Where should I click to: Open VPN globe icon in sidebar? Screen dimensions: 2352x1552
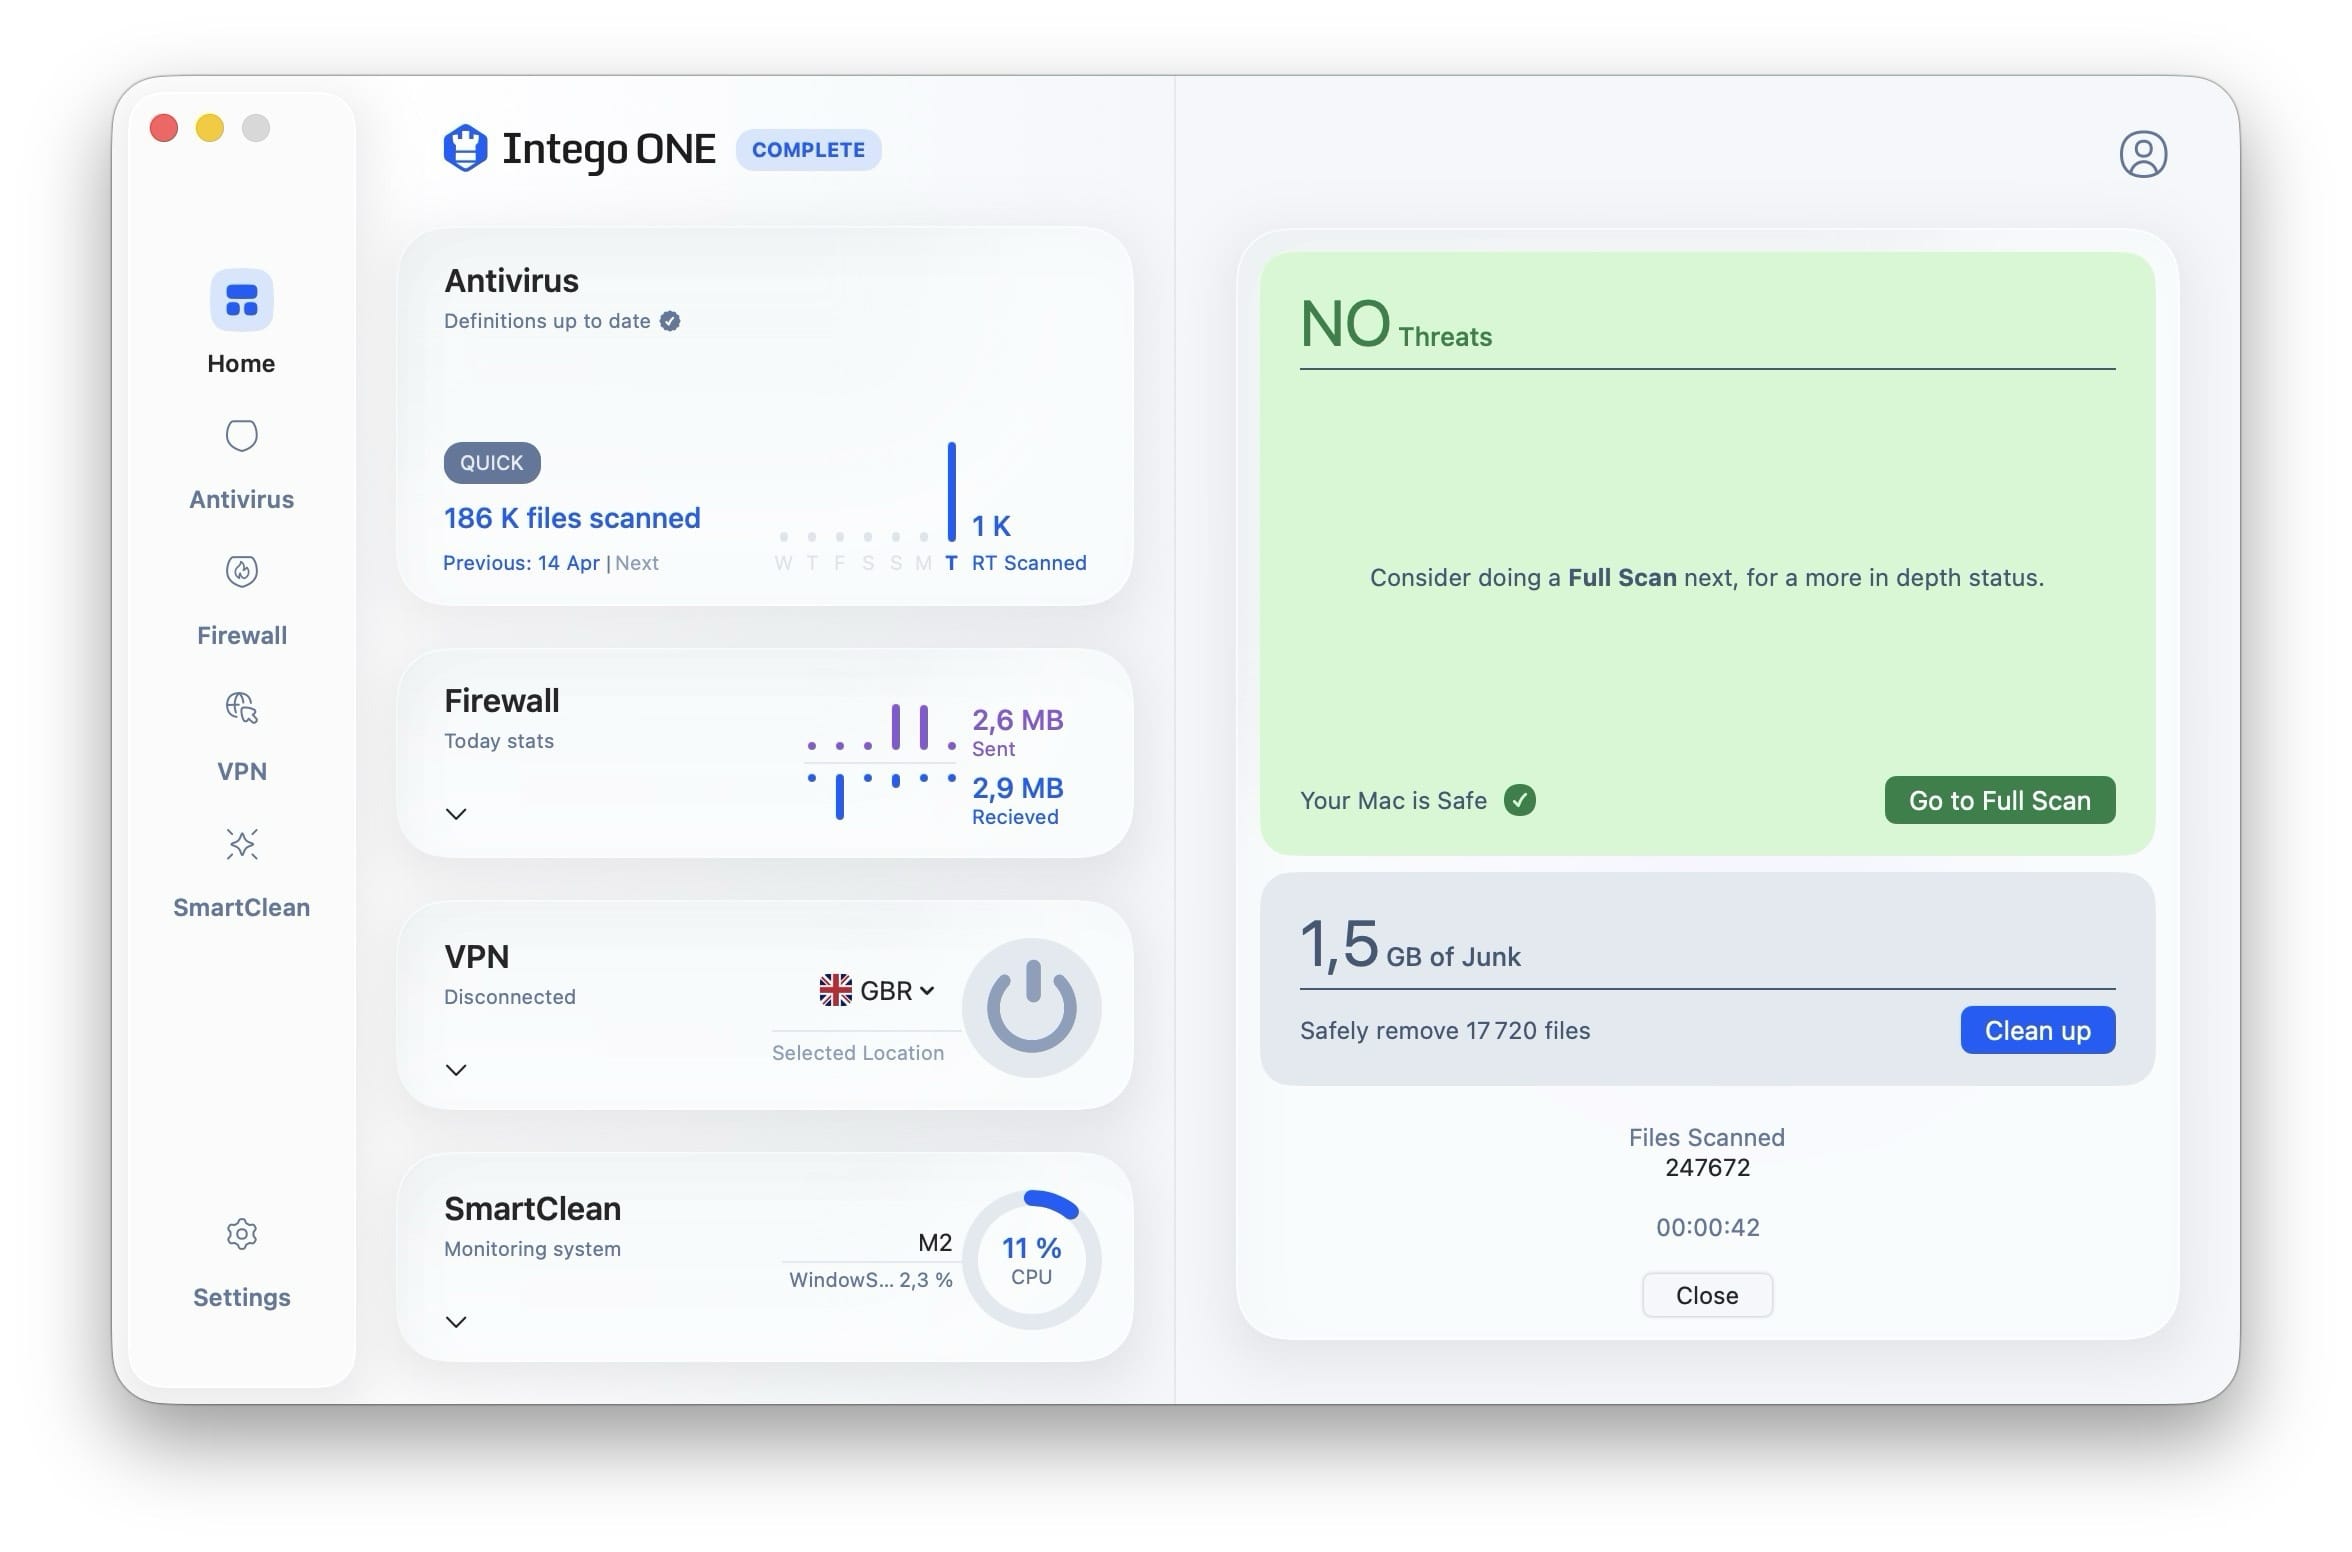coord(241,707)
